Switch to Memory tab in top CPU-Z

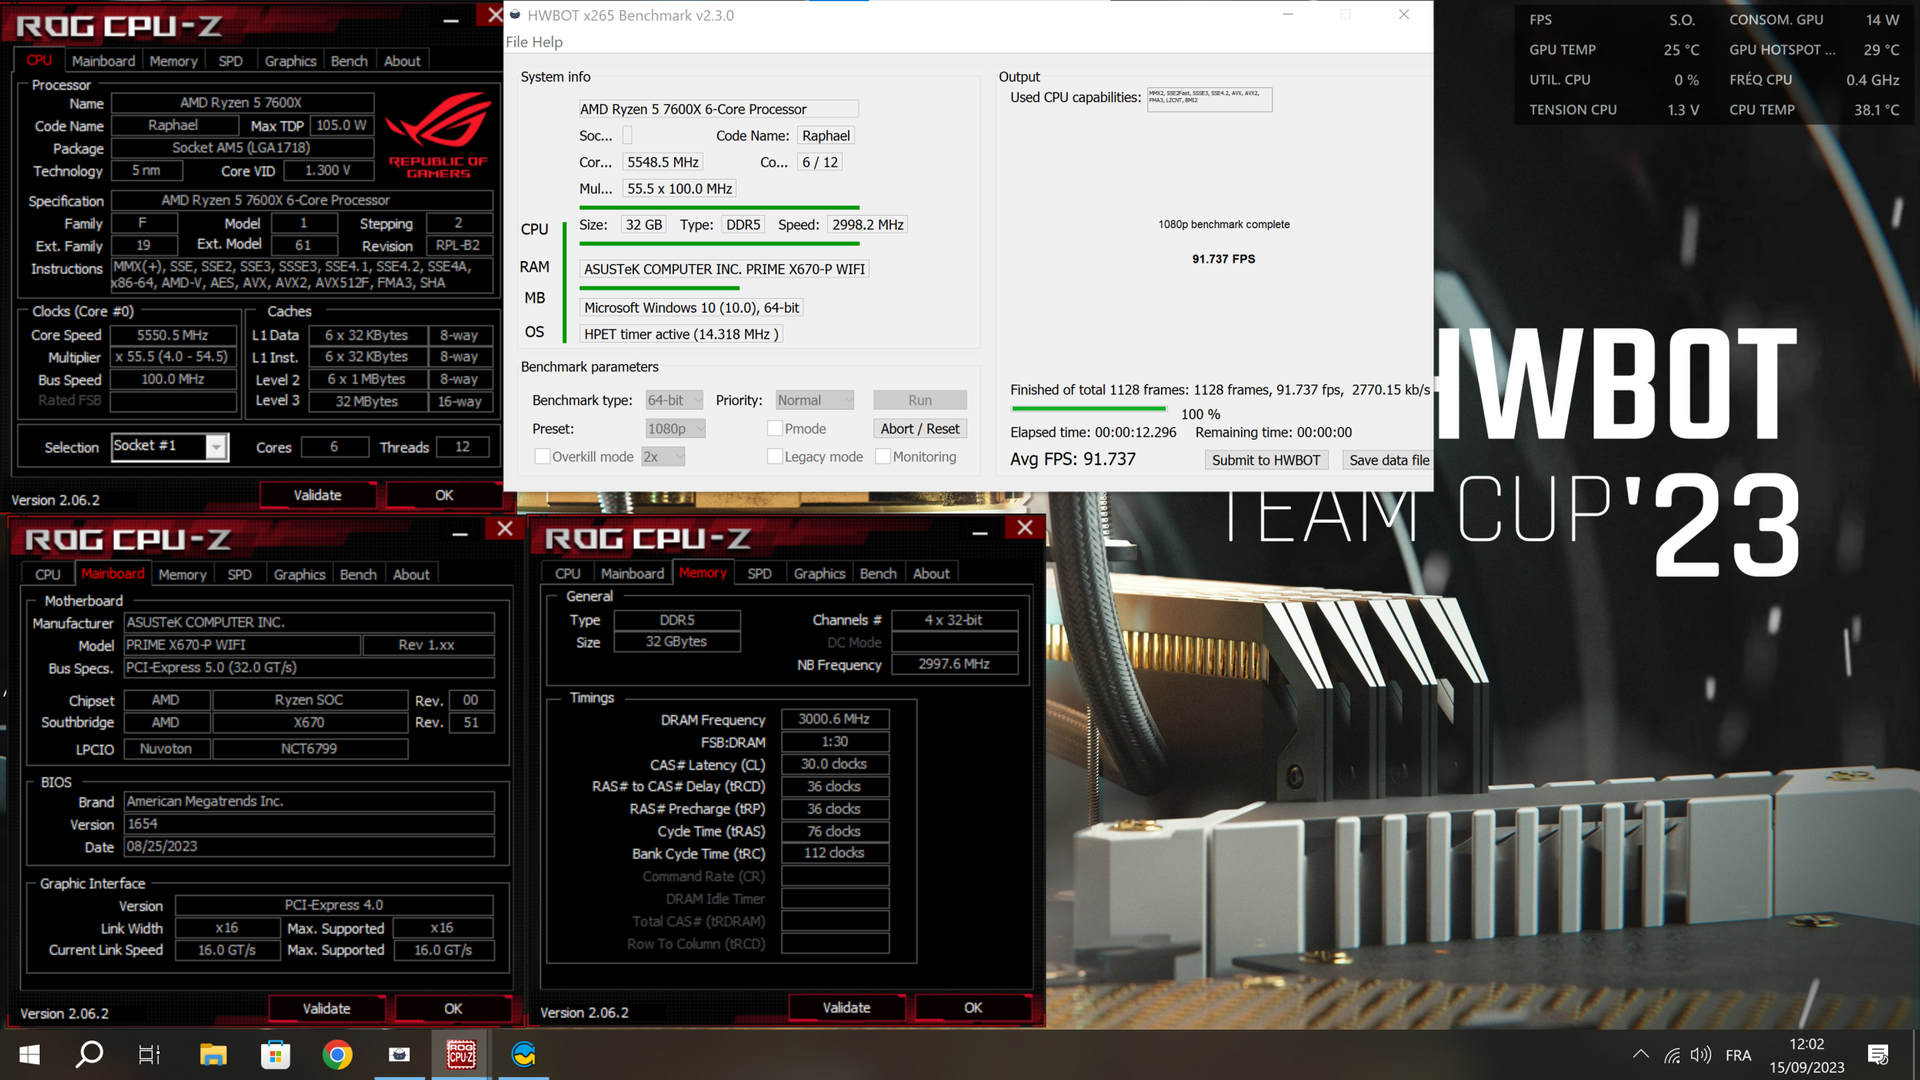pyautogui.click(x=173, y=61)
